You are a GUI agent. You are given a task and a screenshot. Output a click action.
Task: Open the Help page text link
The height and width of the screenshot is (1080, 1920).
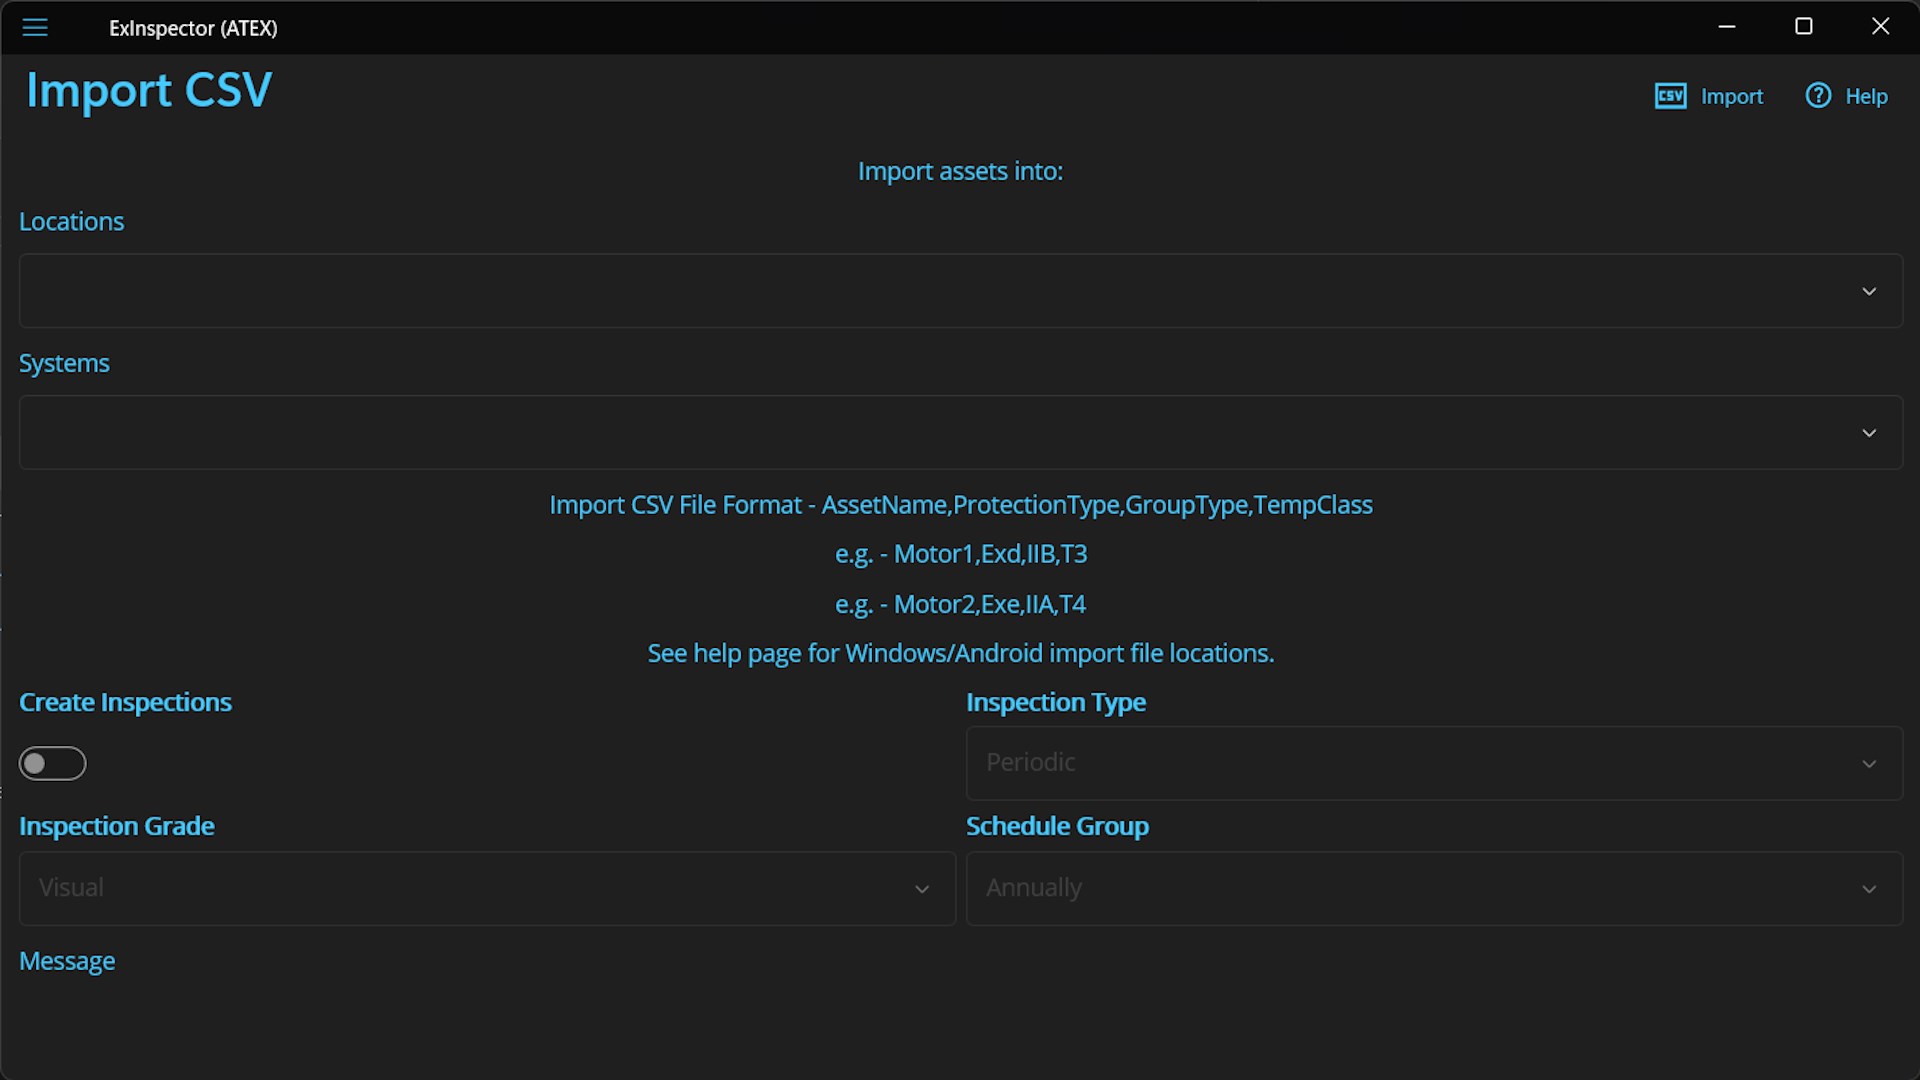[x=1866, y=96]
